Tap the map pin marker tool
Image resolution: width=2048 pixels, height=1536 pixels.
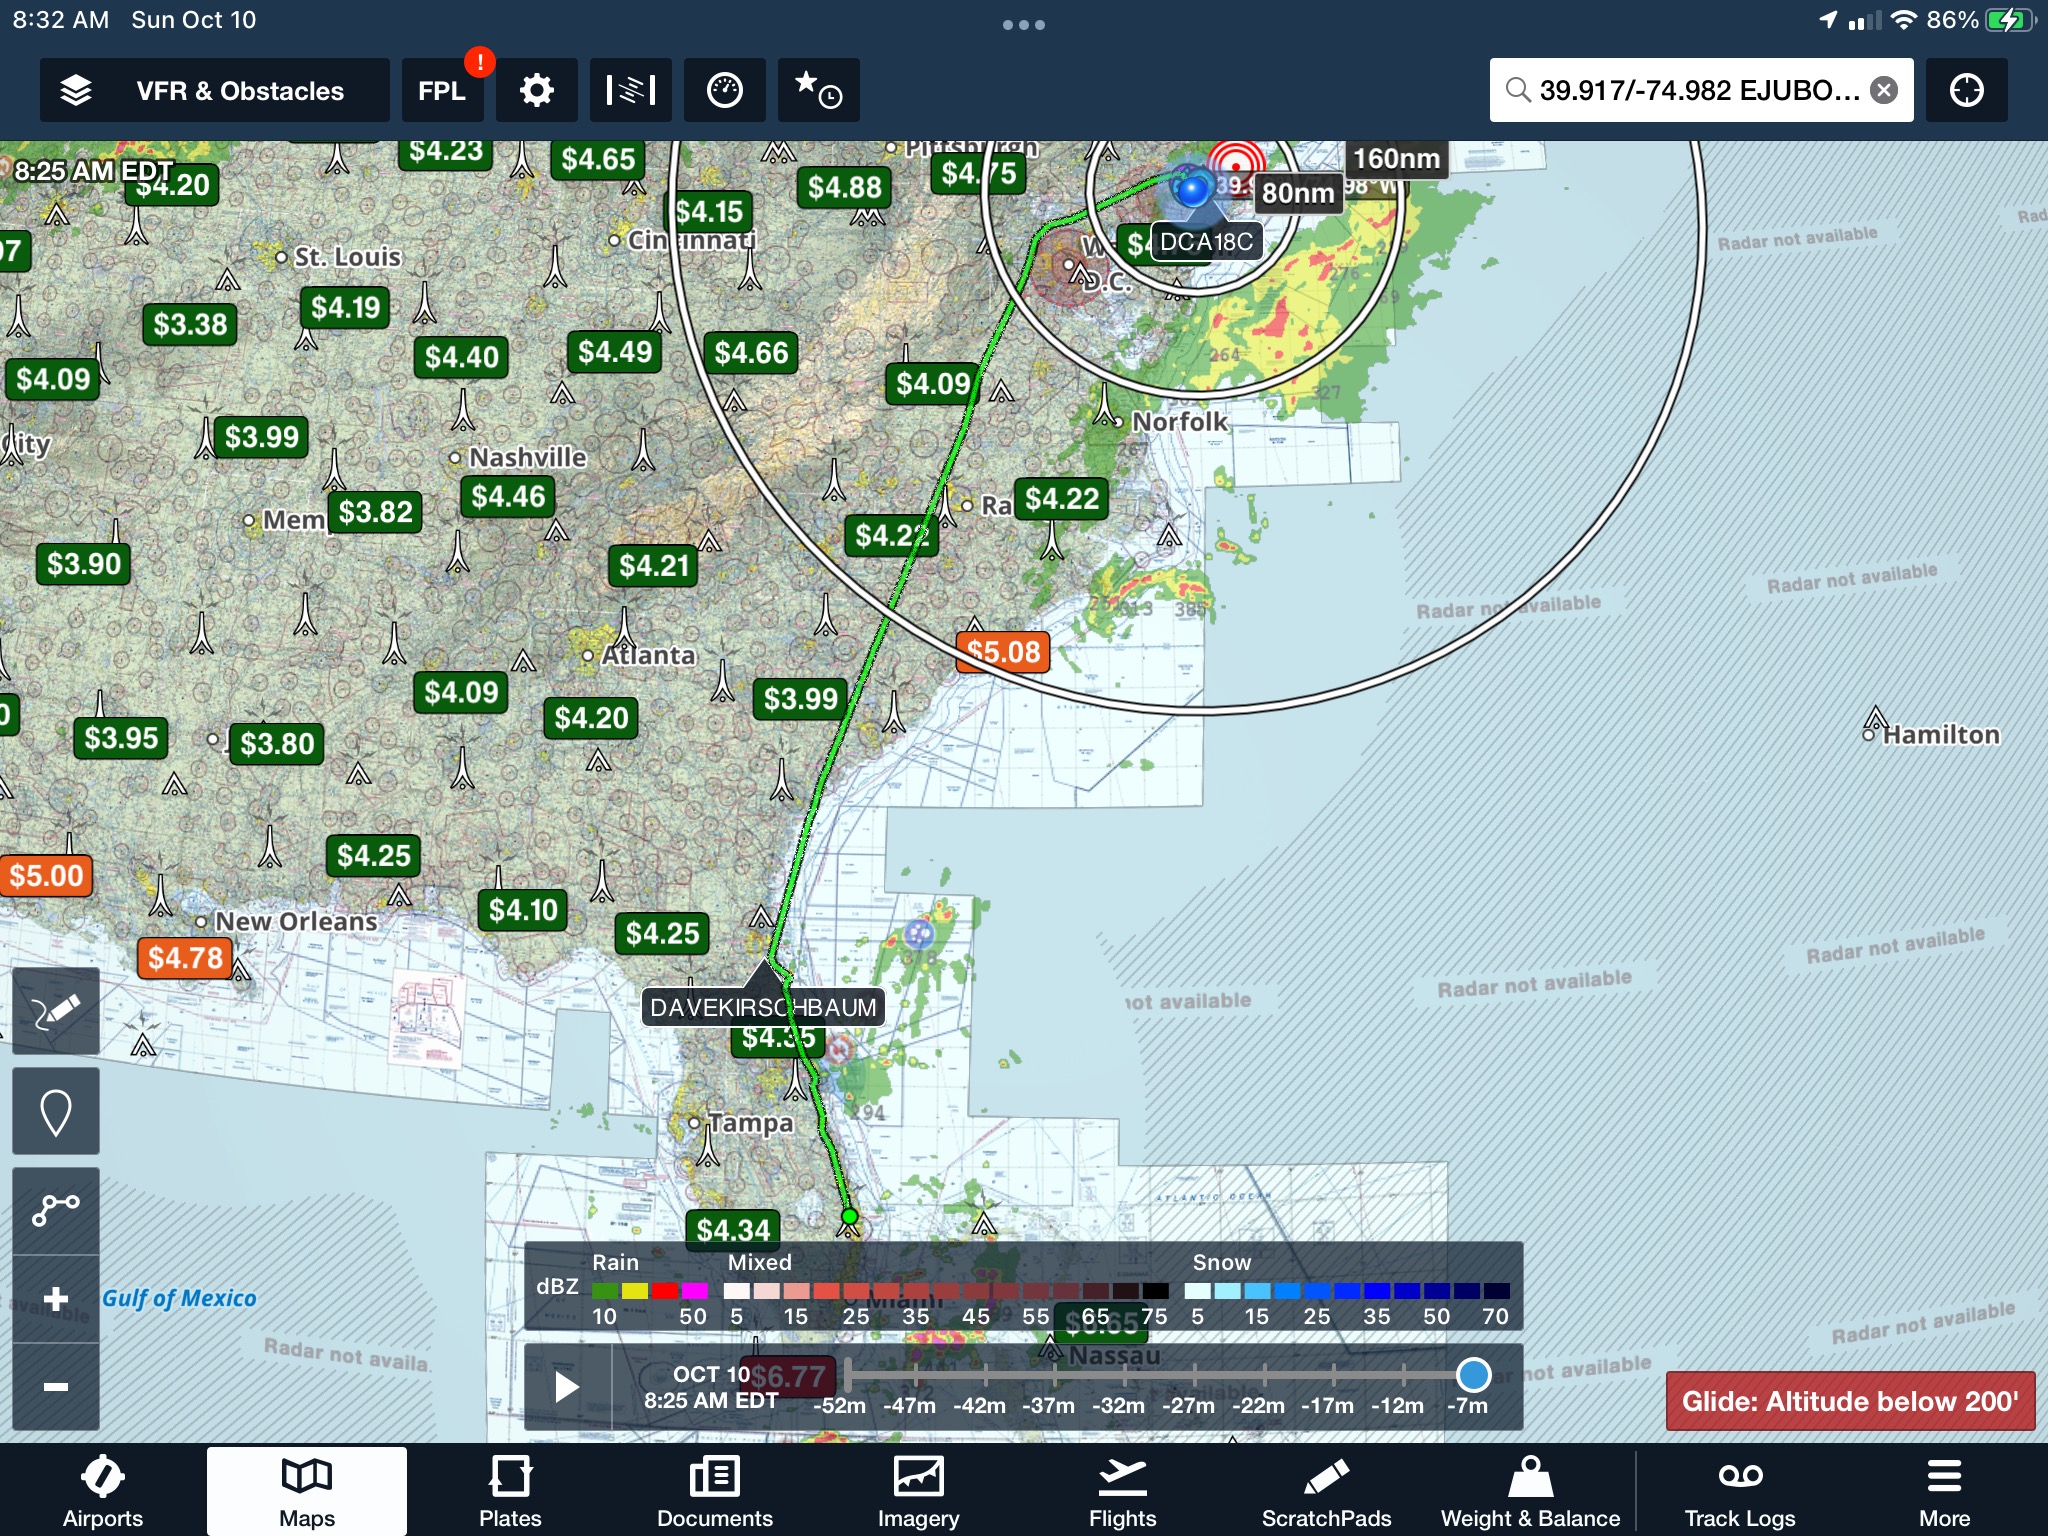pyautogui.click(x=56, y=1111)
